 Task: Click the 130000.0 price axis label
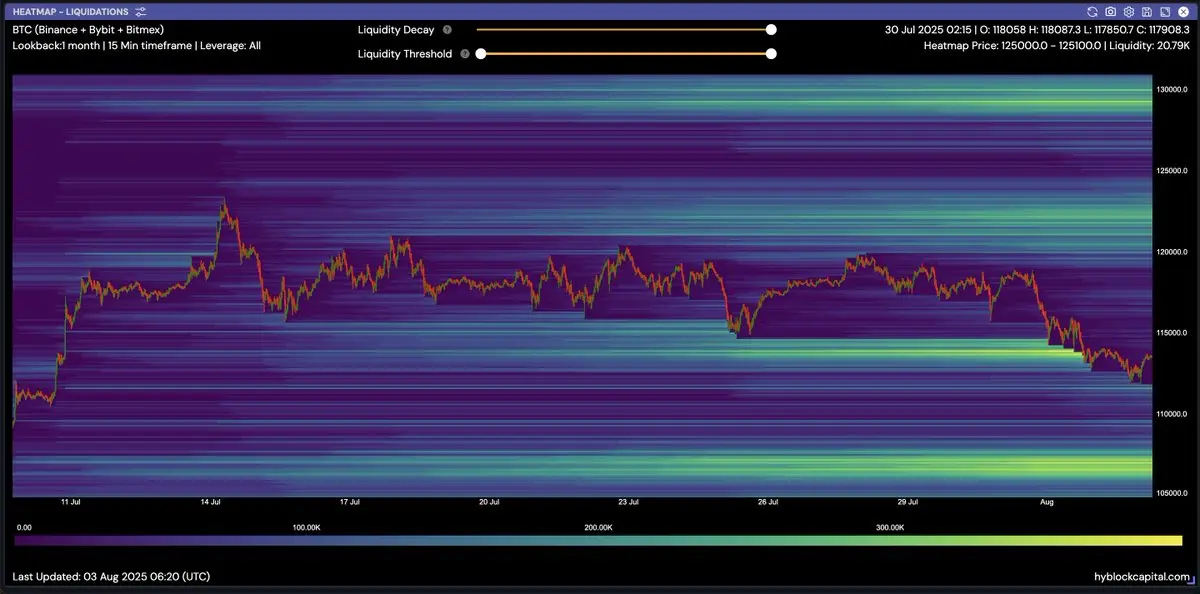tap(1172, 90)
